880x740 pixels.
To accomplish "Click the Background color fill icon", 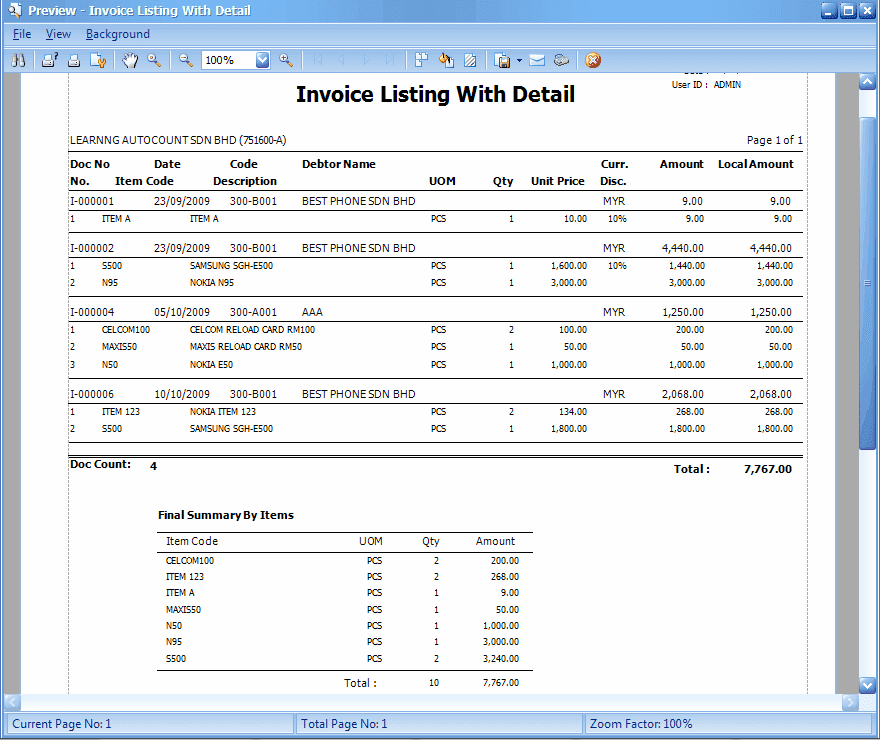I will (446, 60).
